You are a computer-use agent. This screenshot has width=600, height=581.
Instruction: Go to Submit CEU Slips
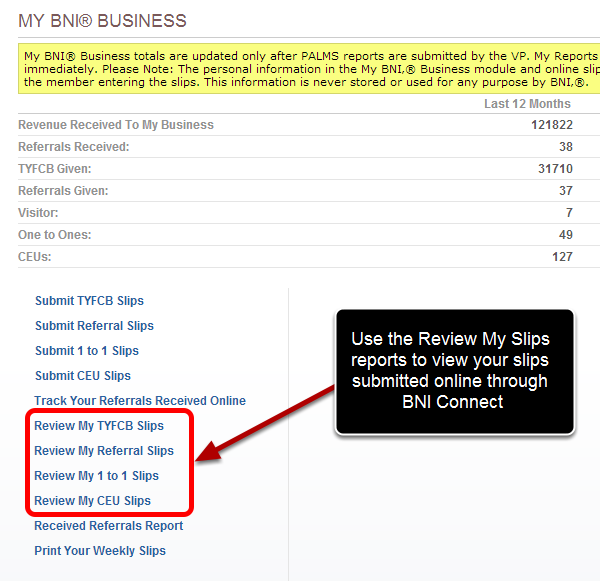82,376
